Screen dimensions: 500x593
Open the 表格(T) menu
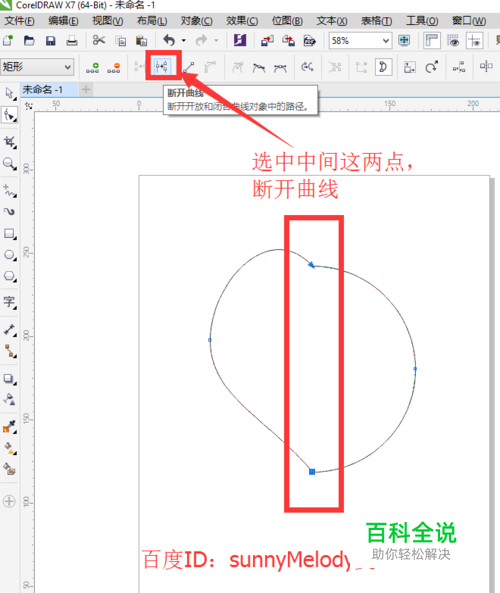pos(377,21)
